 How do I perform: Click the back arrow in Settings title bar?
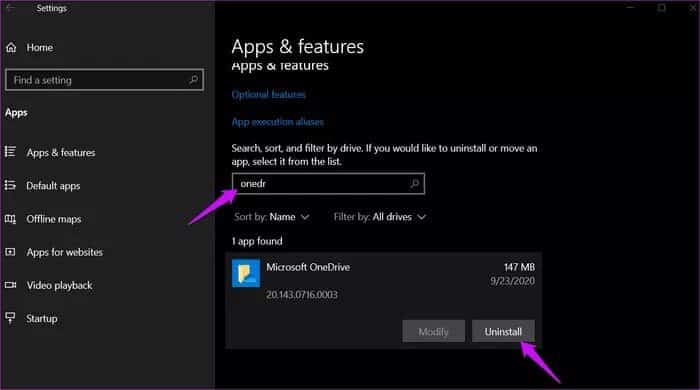click(11, 8)
